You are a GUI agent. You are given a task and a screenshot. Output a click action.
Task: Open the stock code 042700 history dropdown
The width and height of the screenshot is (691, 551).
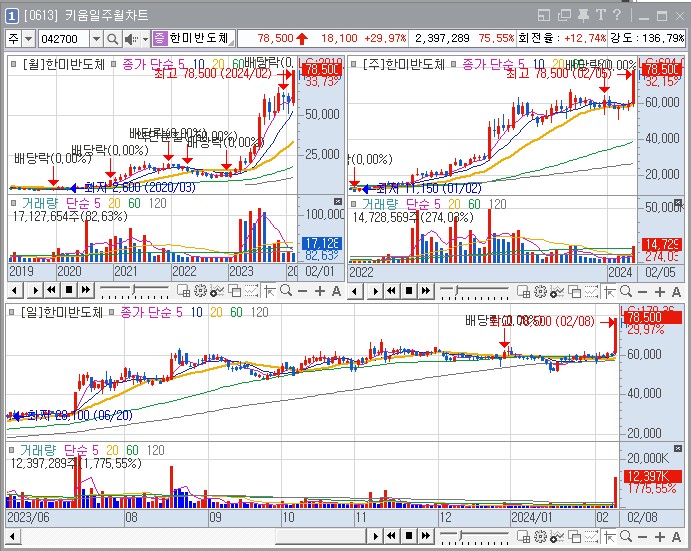tap(96, 39)
